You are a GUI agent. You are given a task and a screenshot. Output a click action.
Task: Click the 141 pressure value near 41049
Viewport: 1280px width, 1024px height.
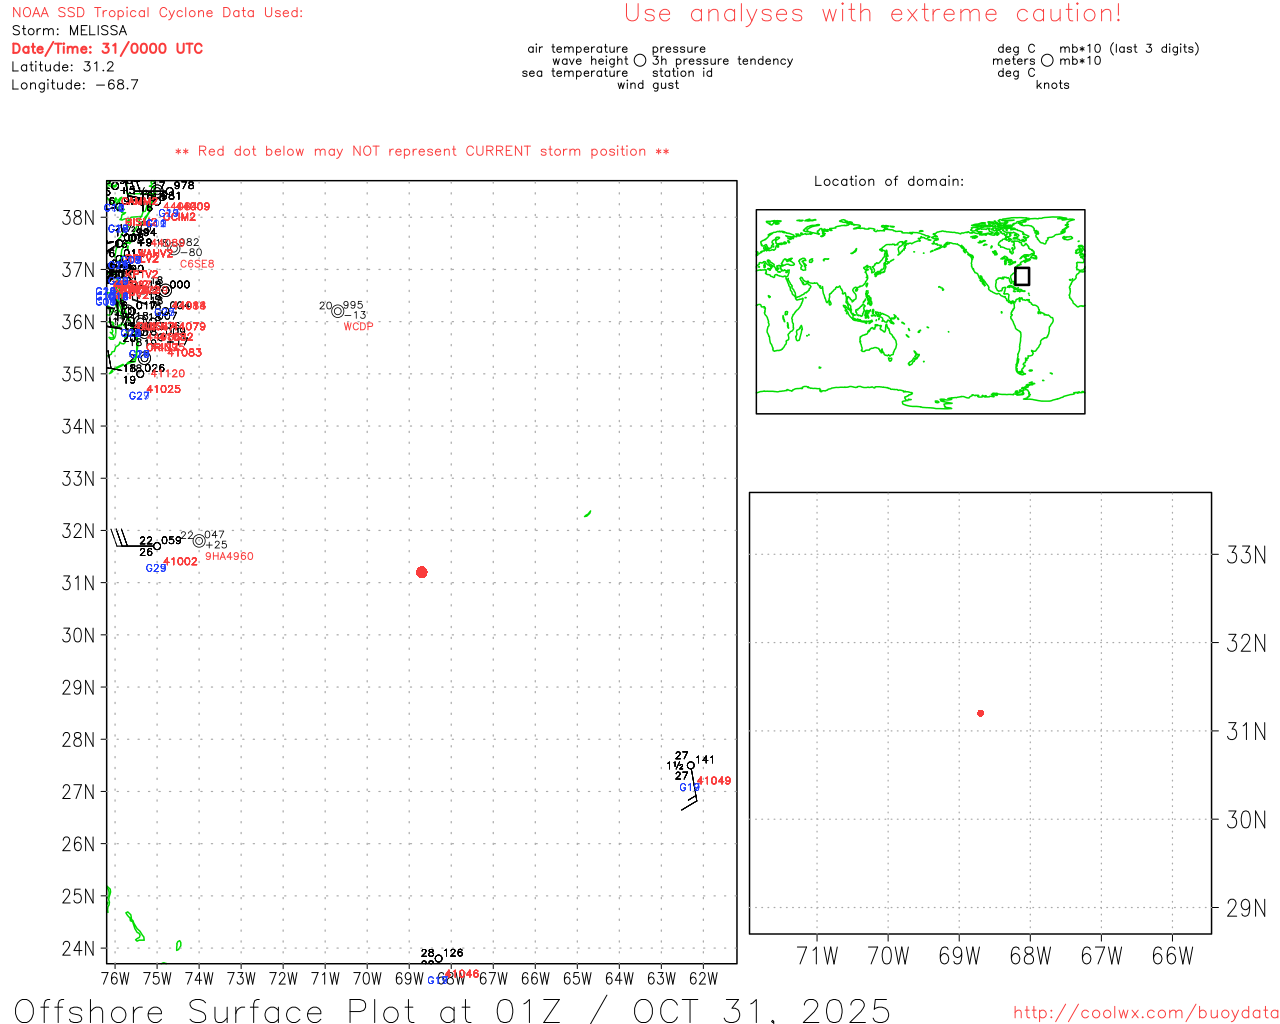[x=705, y=760]
